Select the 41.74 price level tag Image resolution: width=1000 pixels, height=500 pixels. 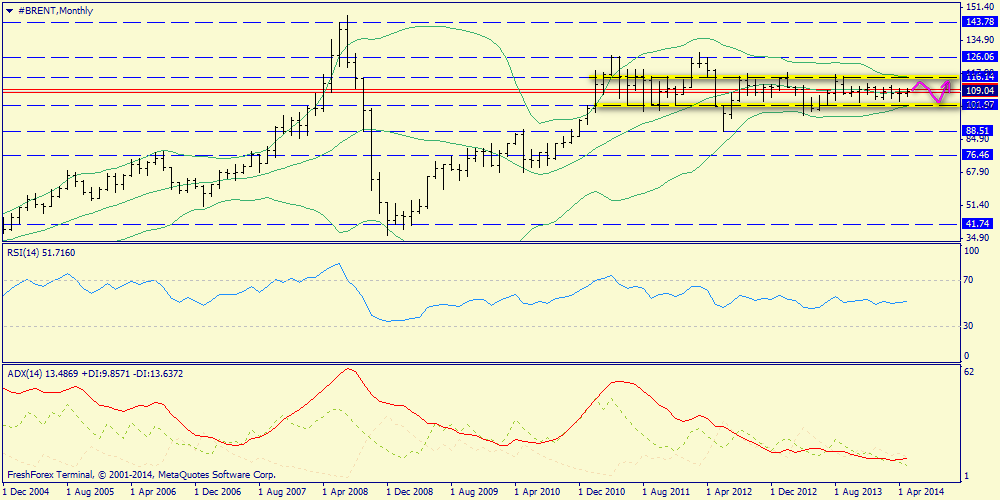click(x=976, y=224)
